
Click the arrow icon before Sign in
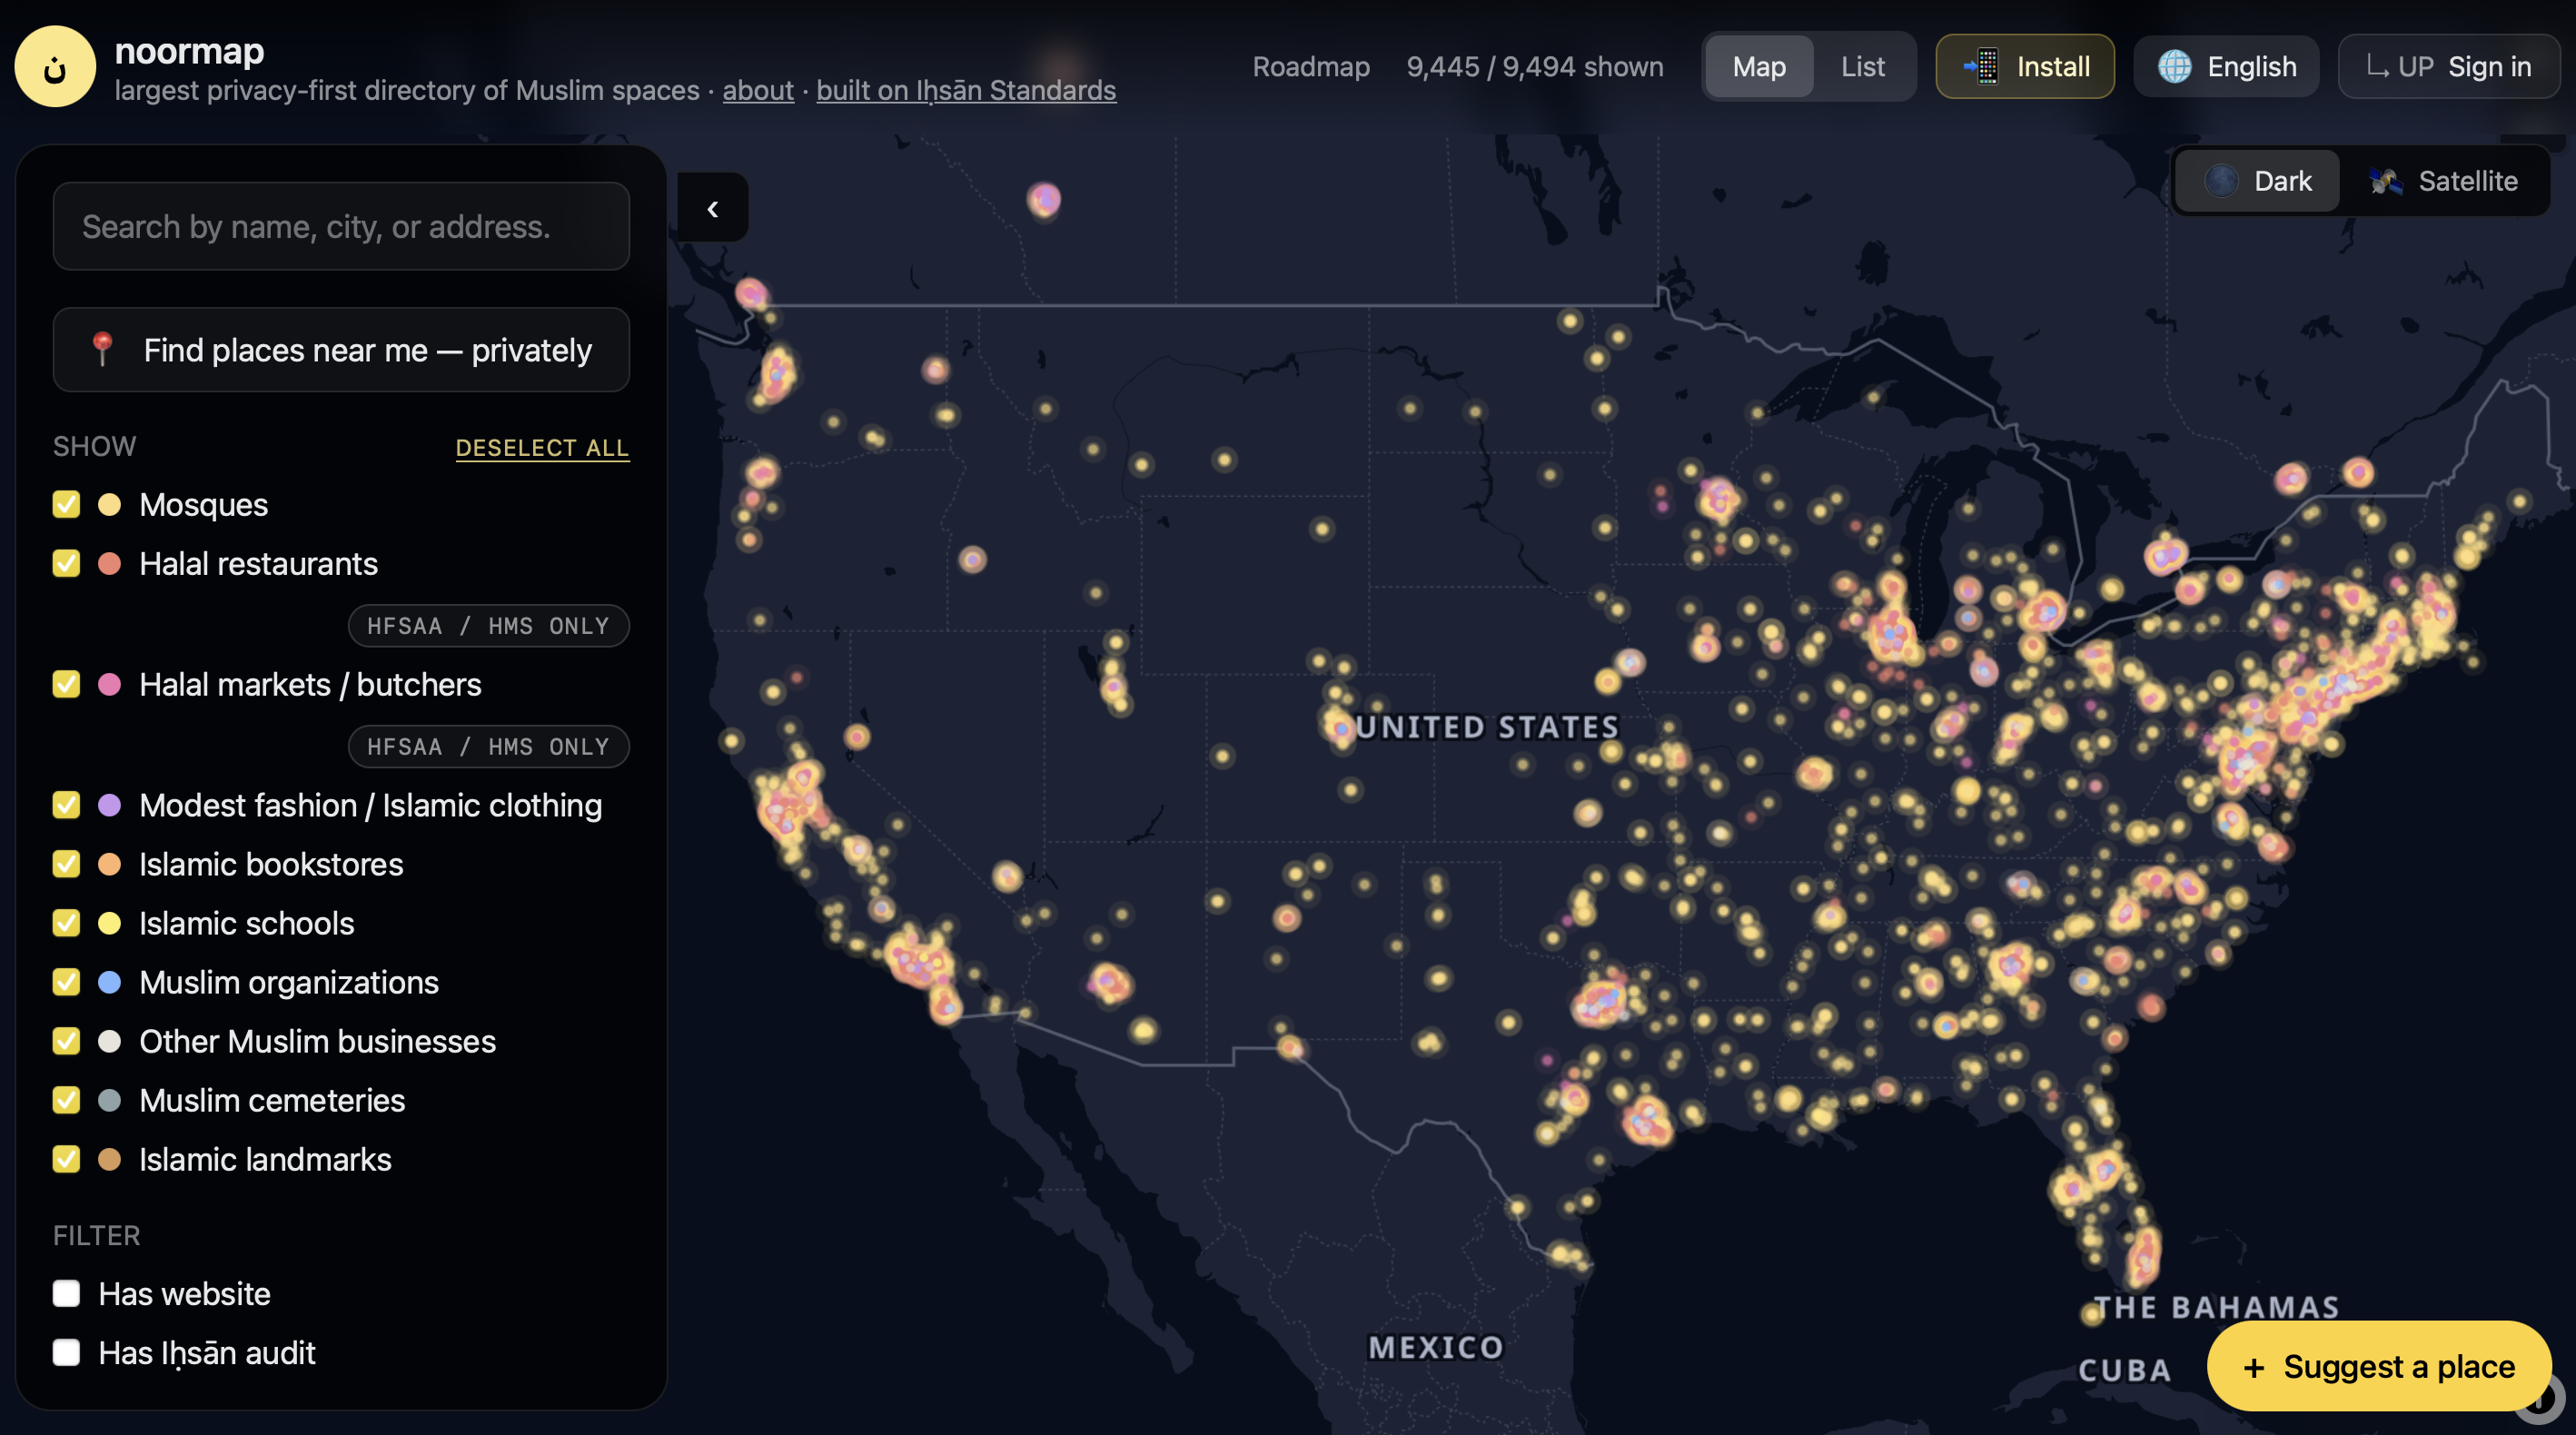[2378, 67]
